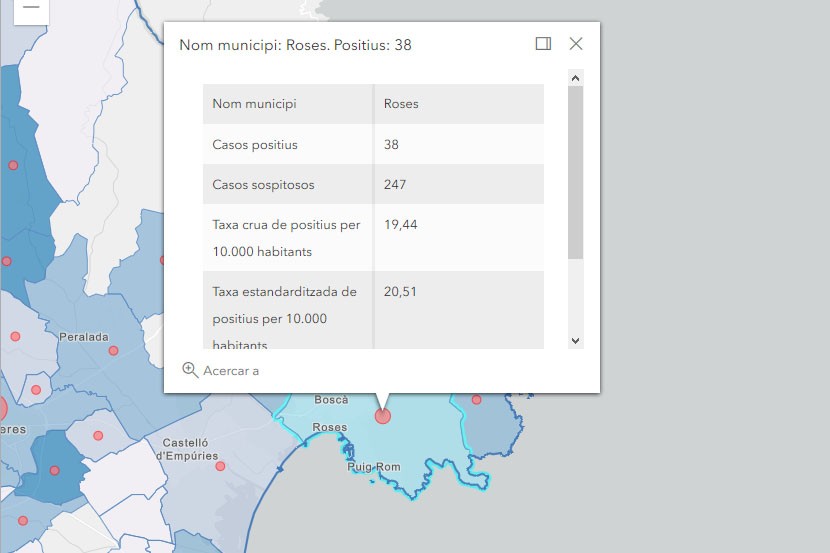Click the popup scrollbar down arrow
The height and width of the screenshot is (553, 830).
(x=575, y=341)
